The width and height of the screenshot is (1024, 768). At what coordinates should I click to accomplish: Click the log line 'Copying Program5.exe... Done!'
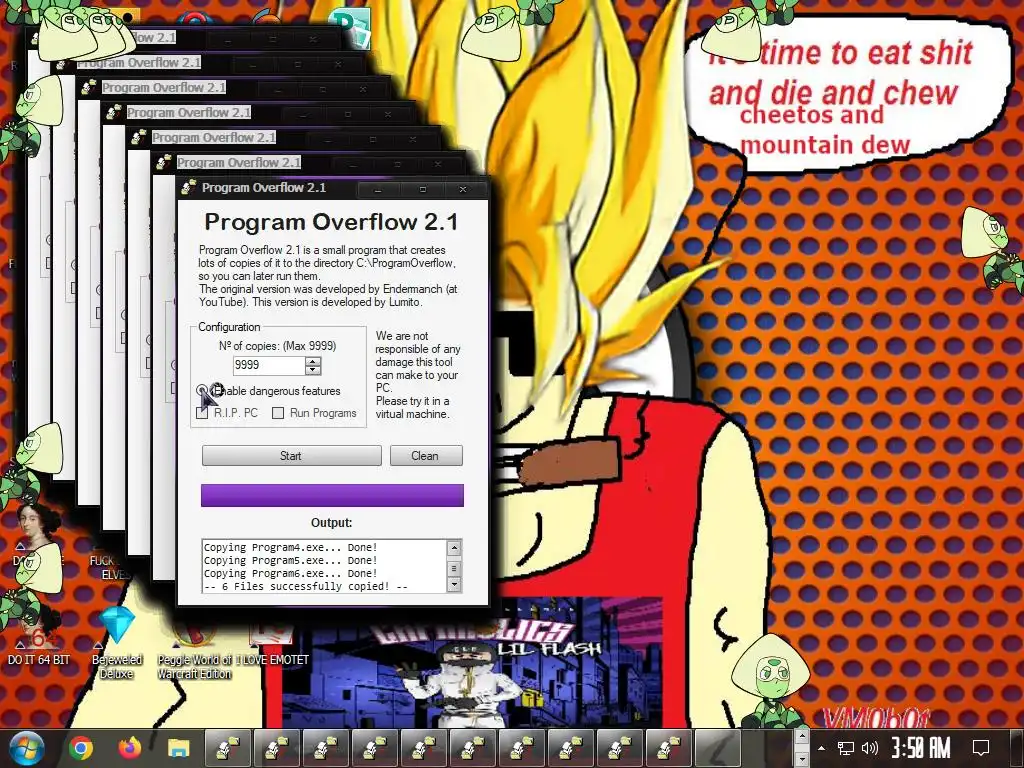coord(291,560)
